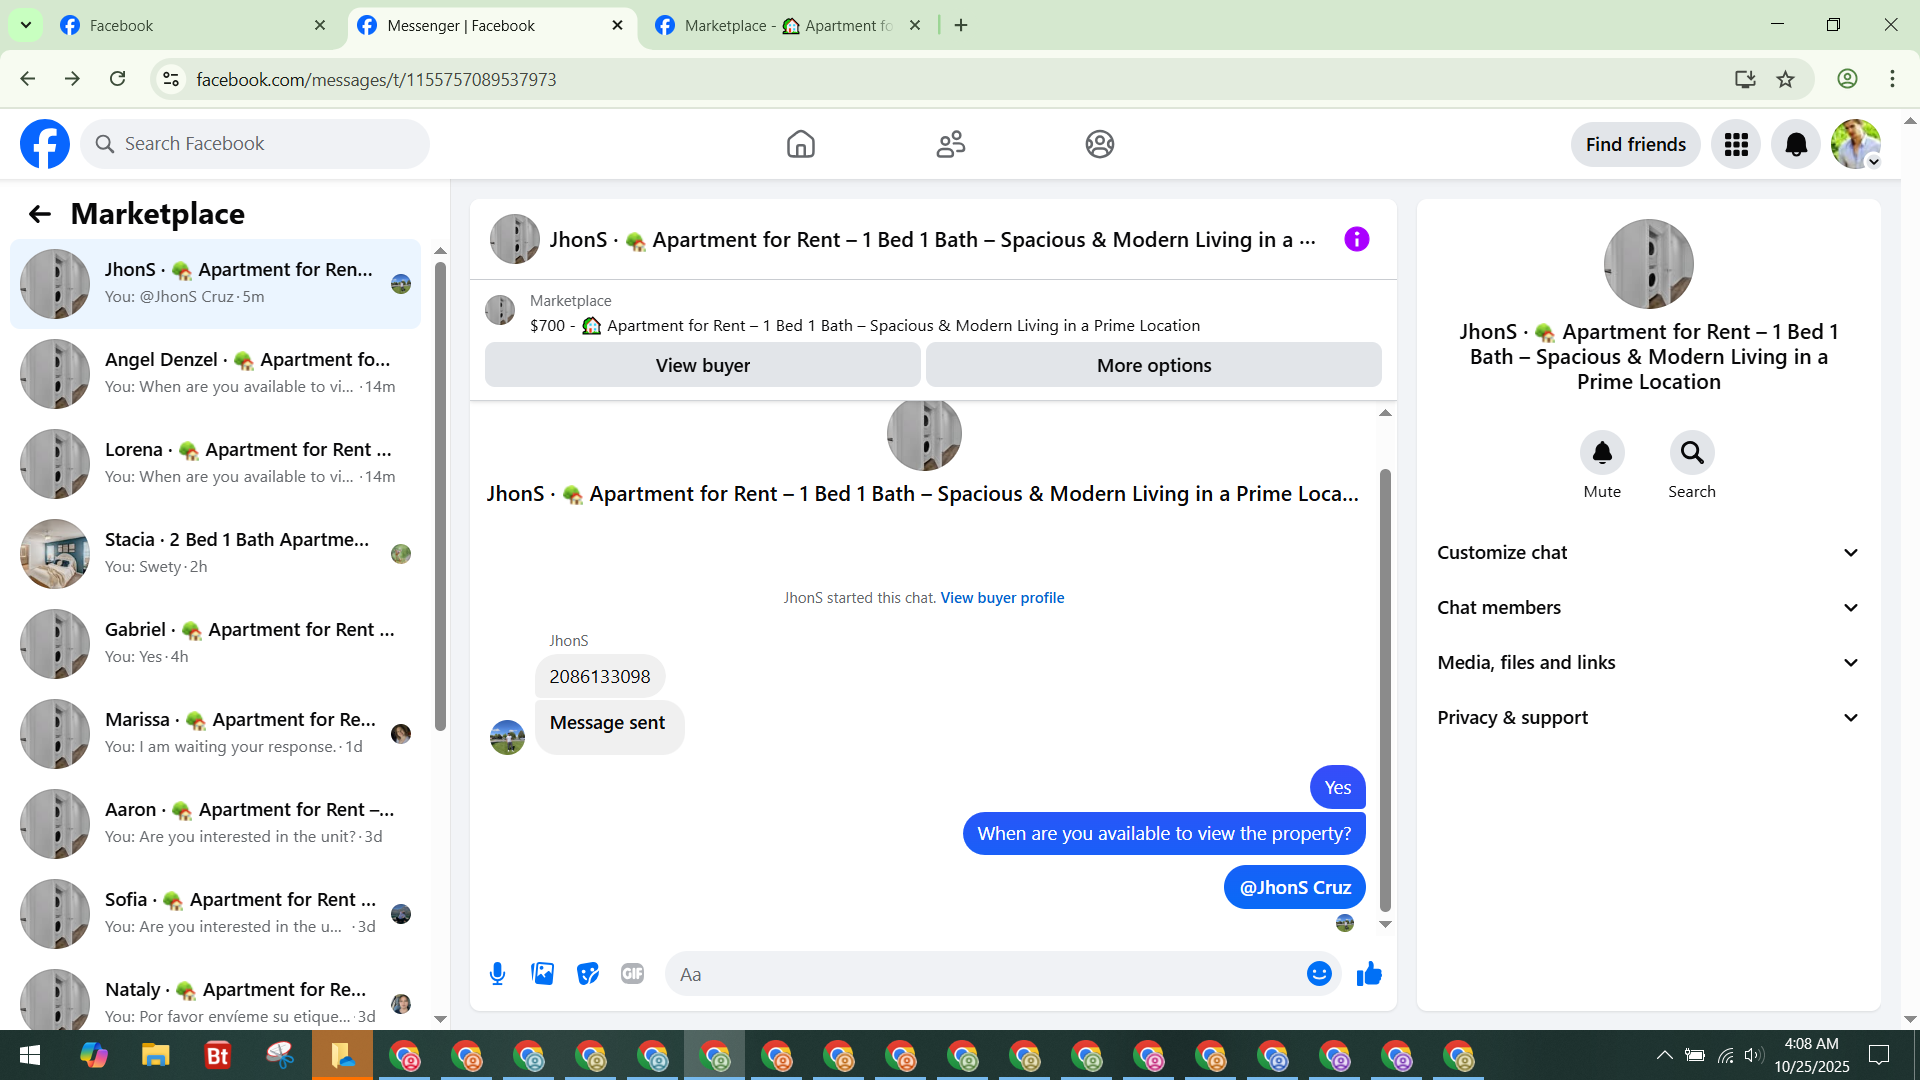Open the Gabriel conversation
1920x1080 pixels.
tap(215, 644)
